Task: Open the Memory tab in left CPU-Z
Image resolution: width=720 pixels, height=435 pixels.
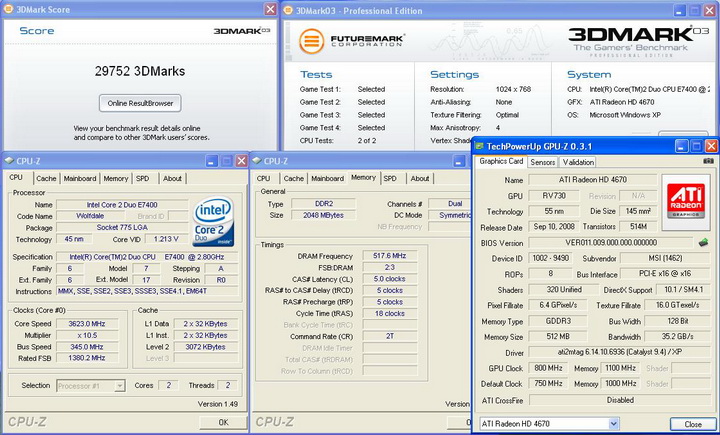Action: tap(116, 178)
